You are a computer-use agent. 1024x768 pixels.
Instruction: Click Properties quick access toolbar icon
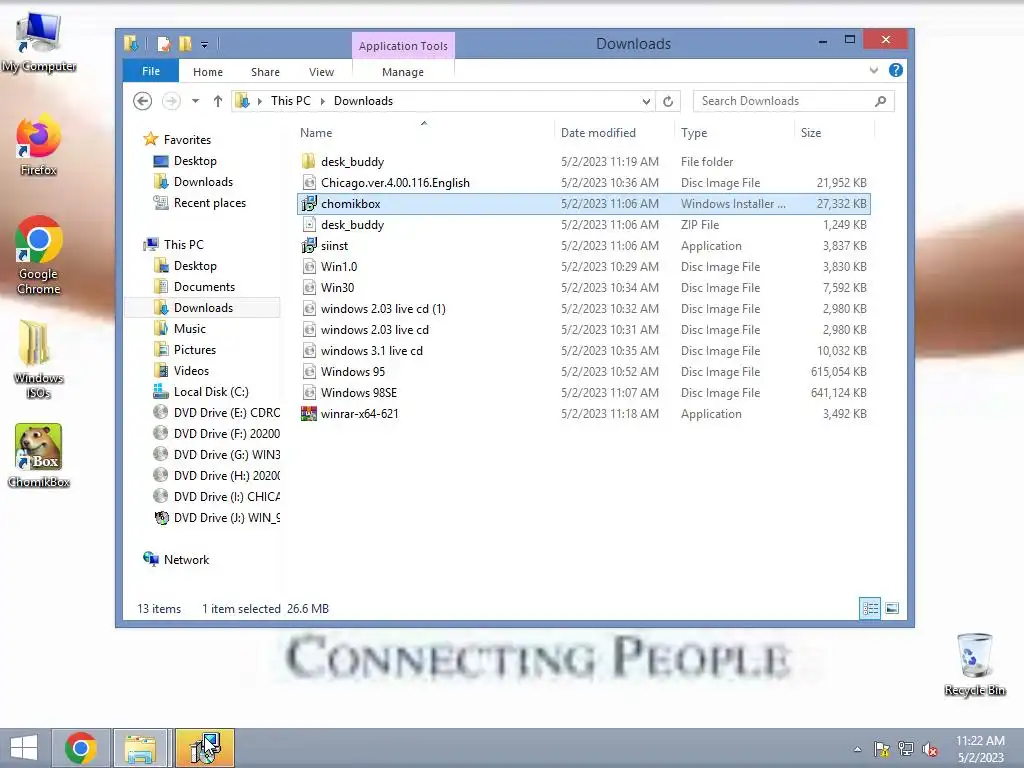(163, 44)
